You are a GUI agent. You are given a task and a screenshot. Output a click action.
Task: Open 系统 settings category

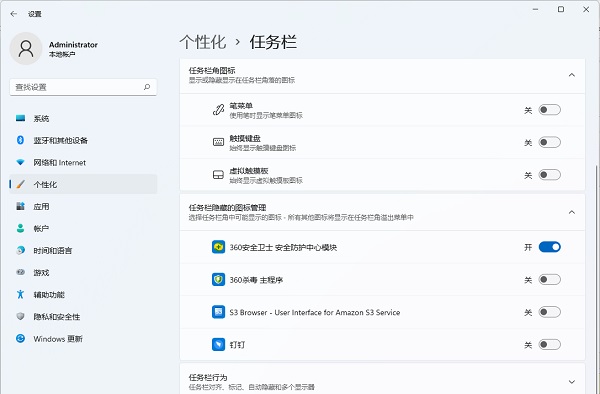[83, 118]
